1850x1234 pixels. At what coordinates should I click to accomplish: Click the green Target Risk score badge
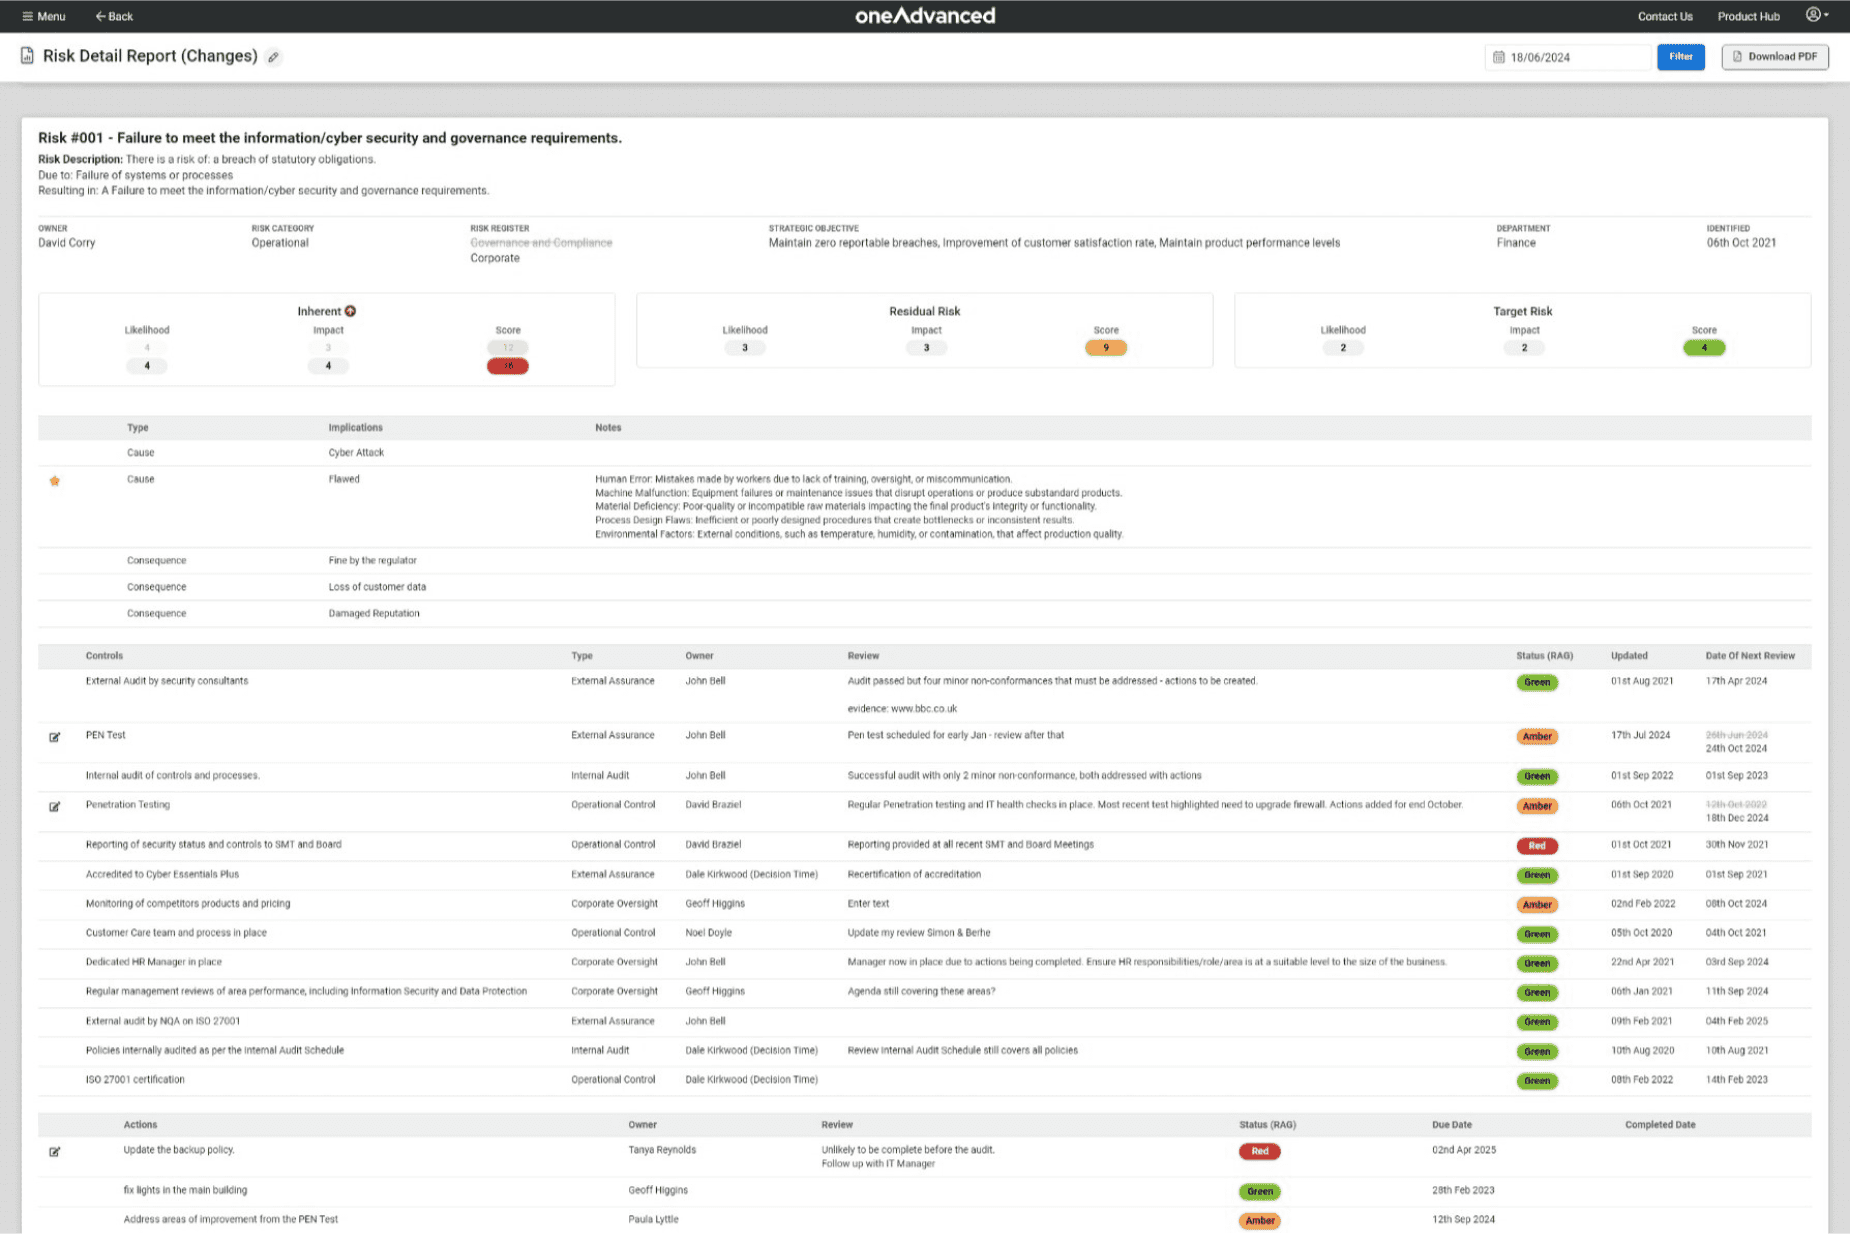(x=1703, y=348)
